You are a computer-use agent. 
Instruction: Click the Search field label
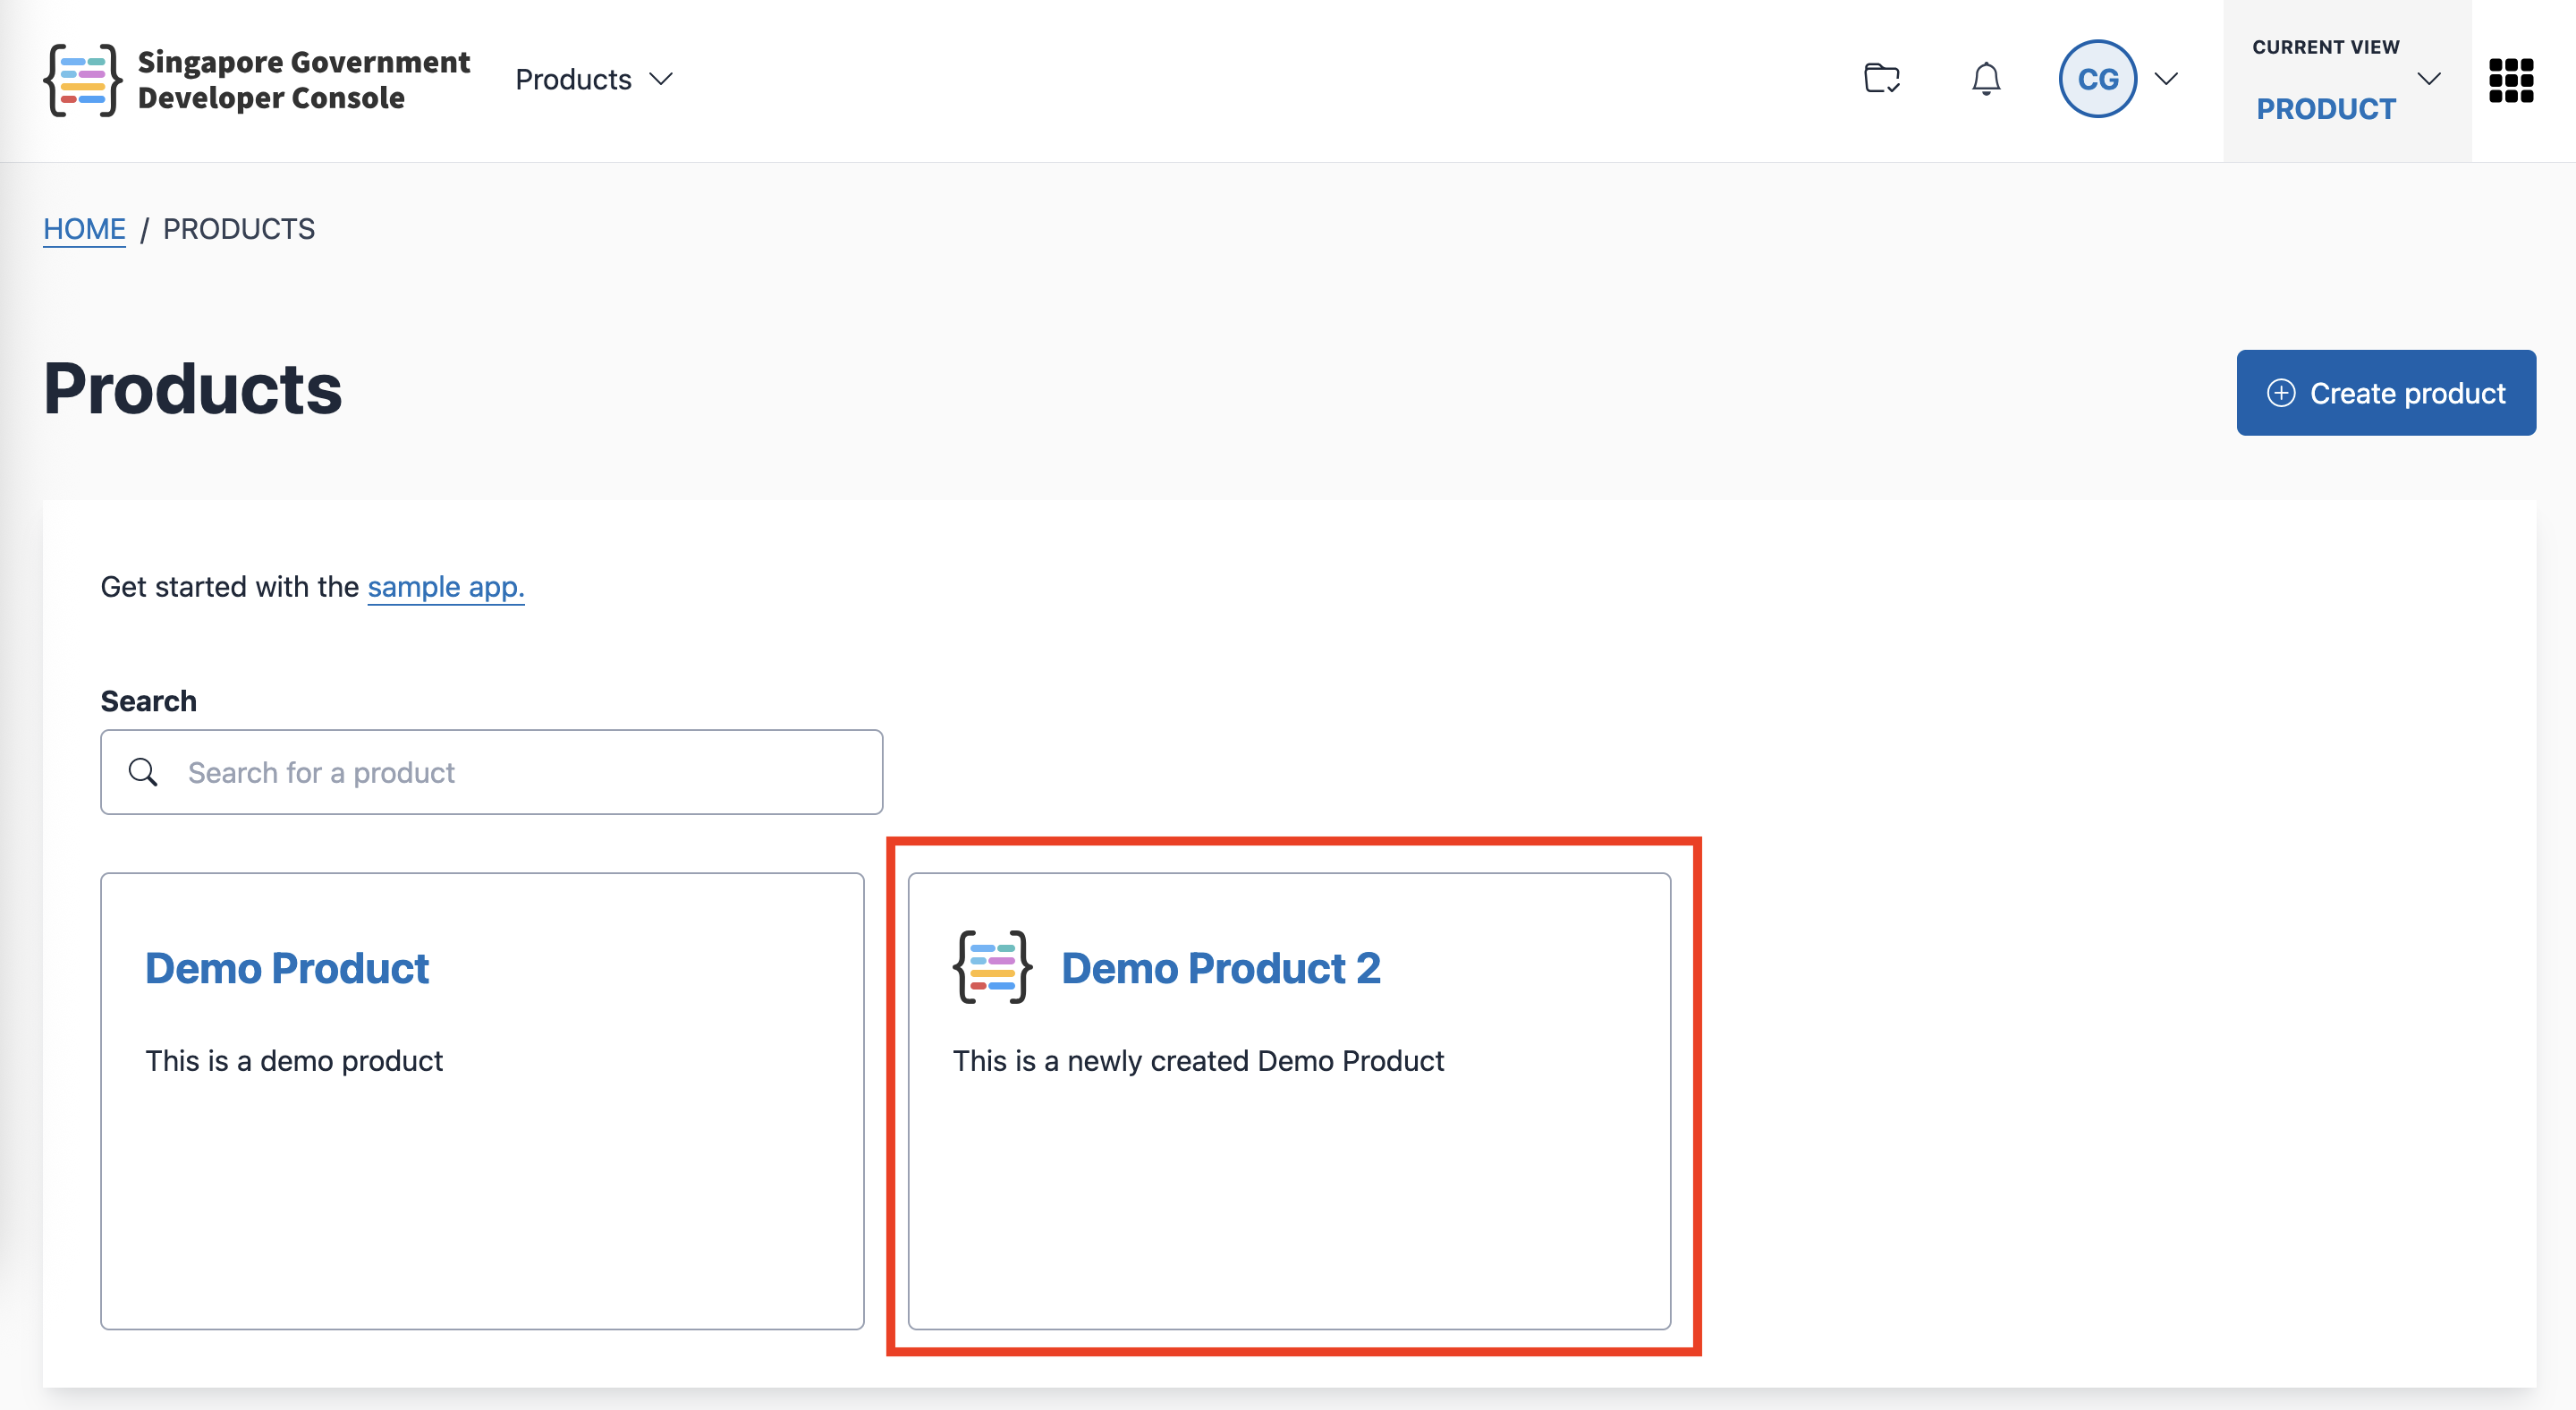click(x=149, y=701)
